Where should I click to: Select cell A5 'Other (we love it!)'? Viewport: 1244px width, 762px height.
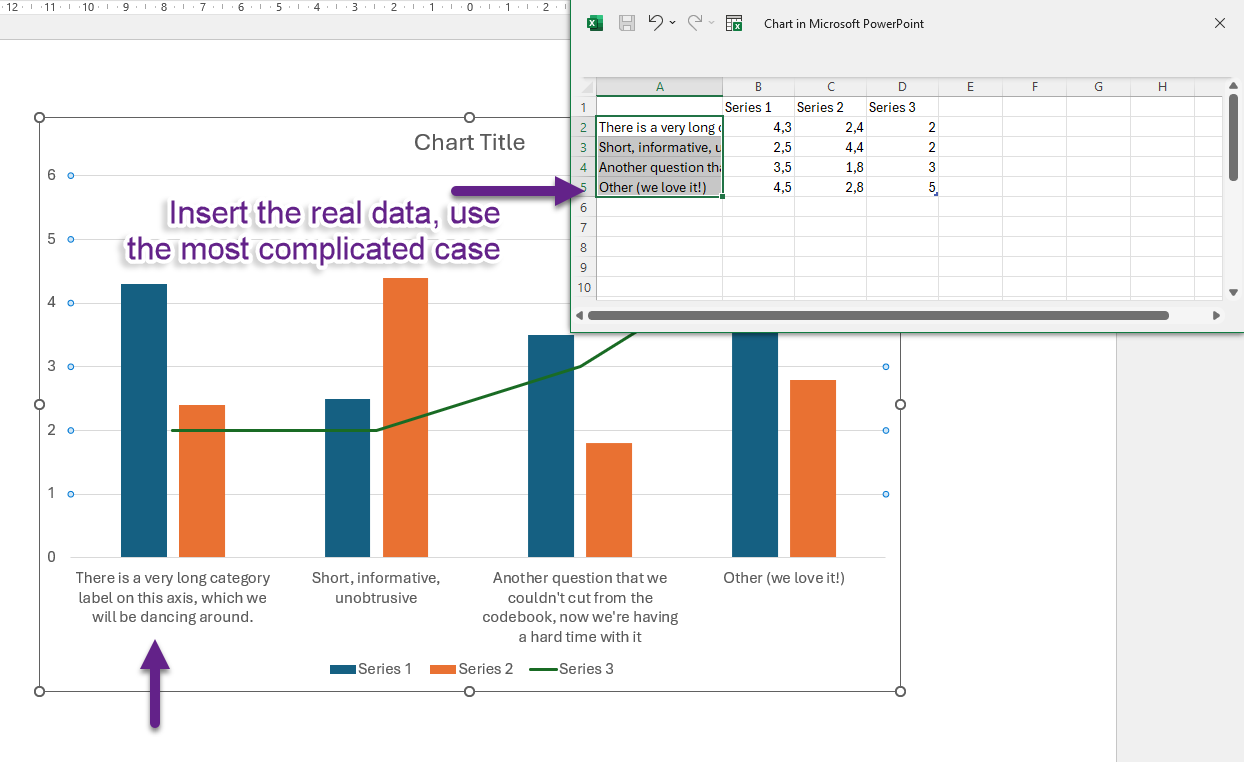point(659,187)
